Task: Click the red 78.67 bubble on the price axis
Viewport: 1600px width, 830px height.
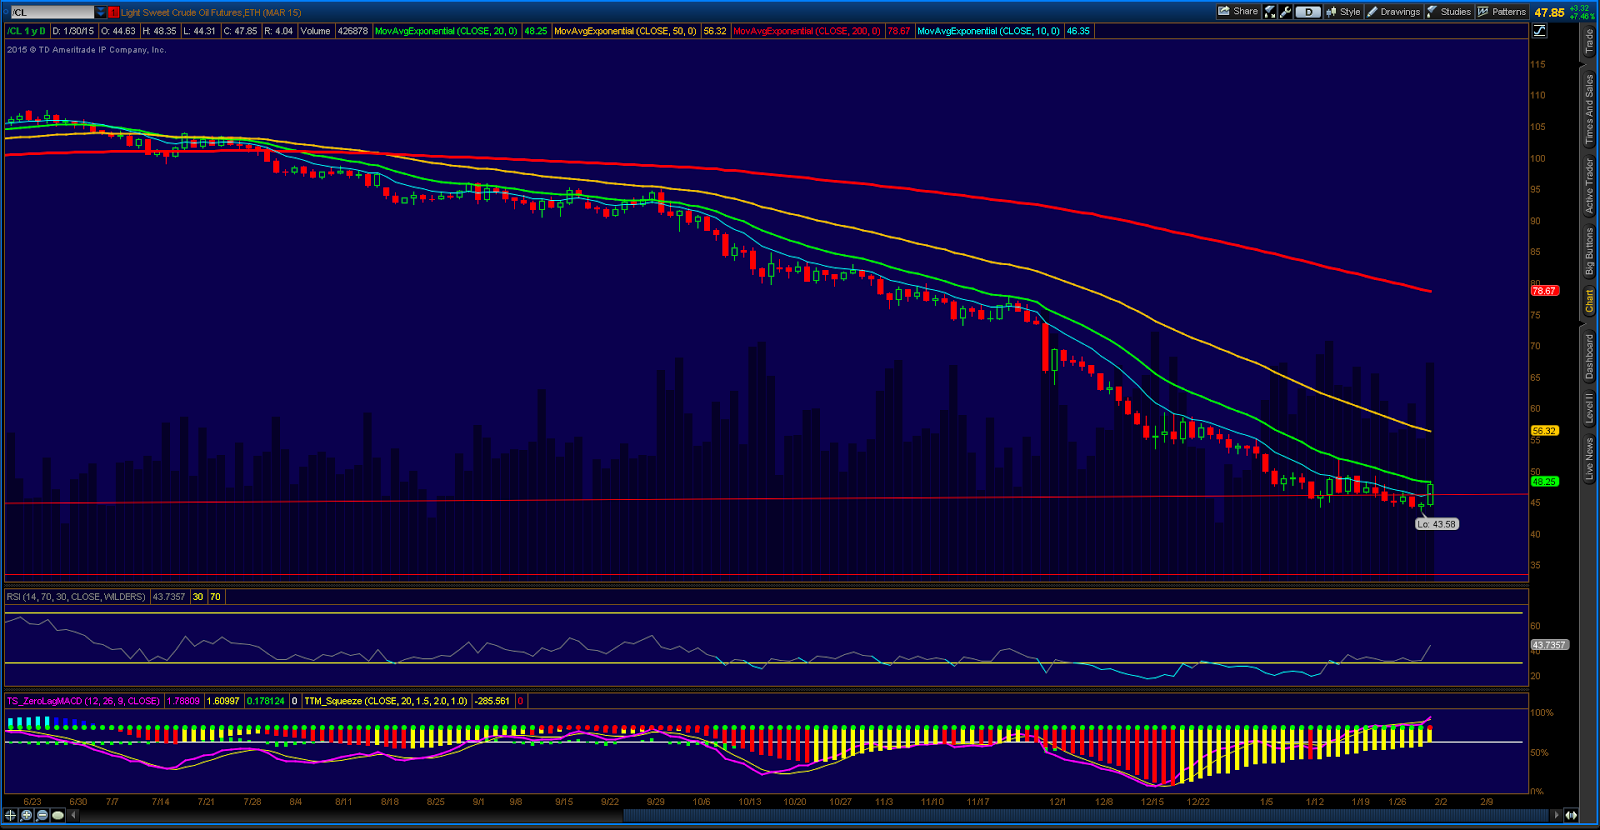Action: (1544, 291)
